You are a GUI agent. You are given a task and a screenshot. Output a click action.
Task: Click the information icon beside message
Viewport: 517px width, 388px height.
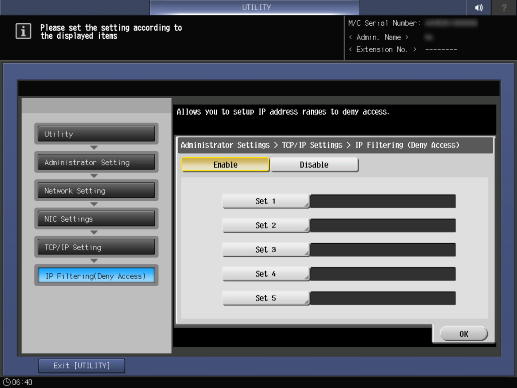tap(23, 31)
